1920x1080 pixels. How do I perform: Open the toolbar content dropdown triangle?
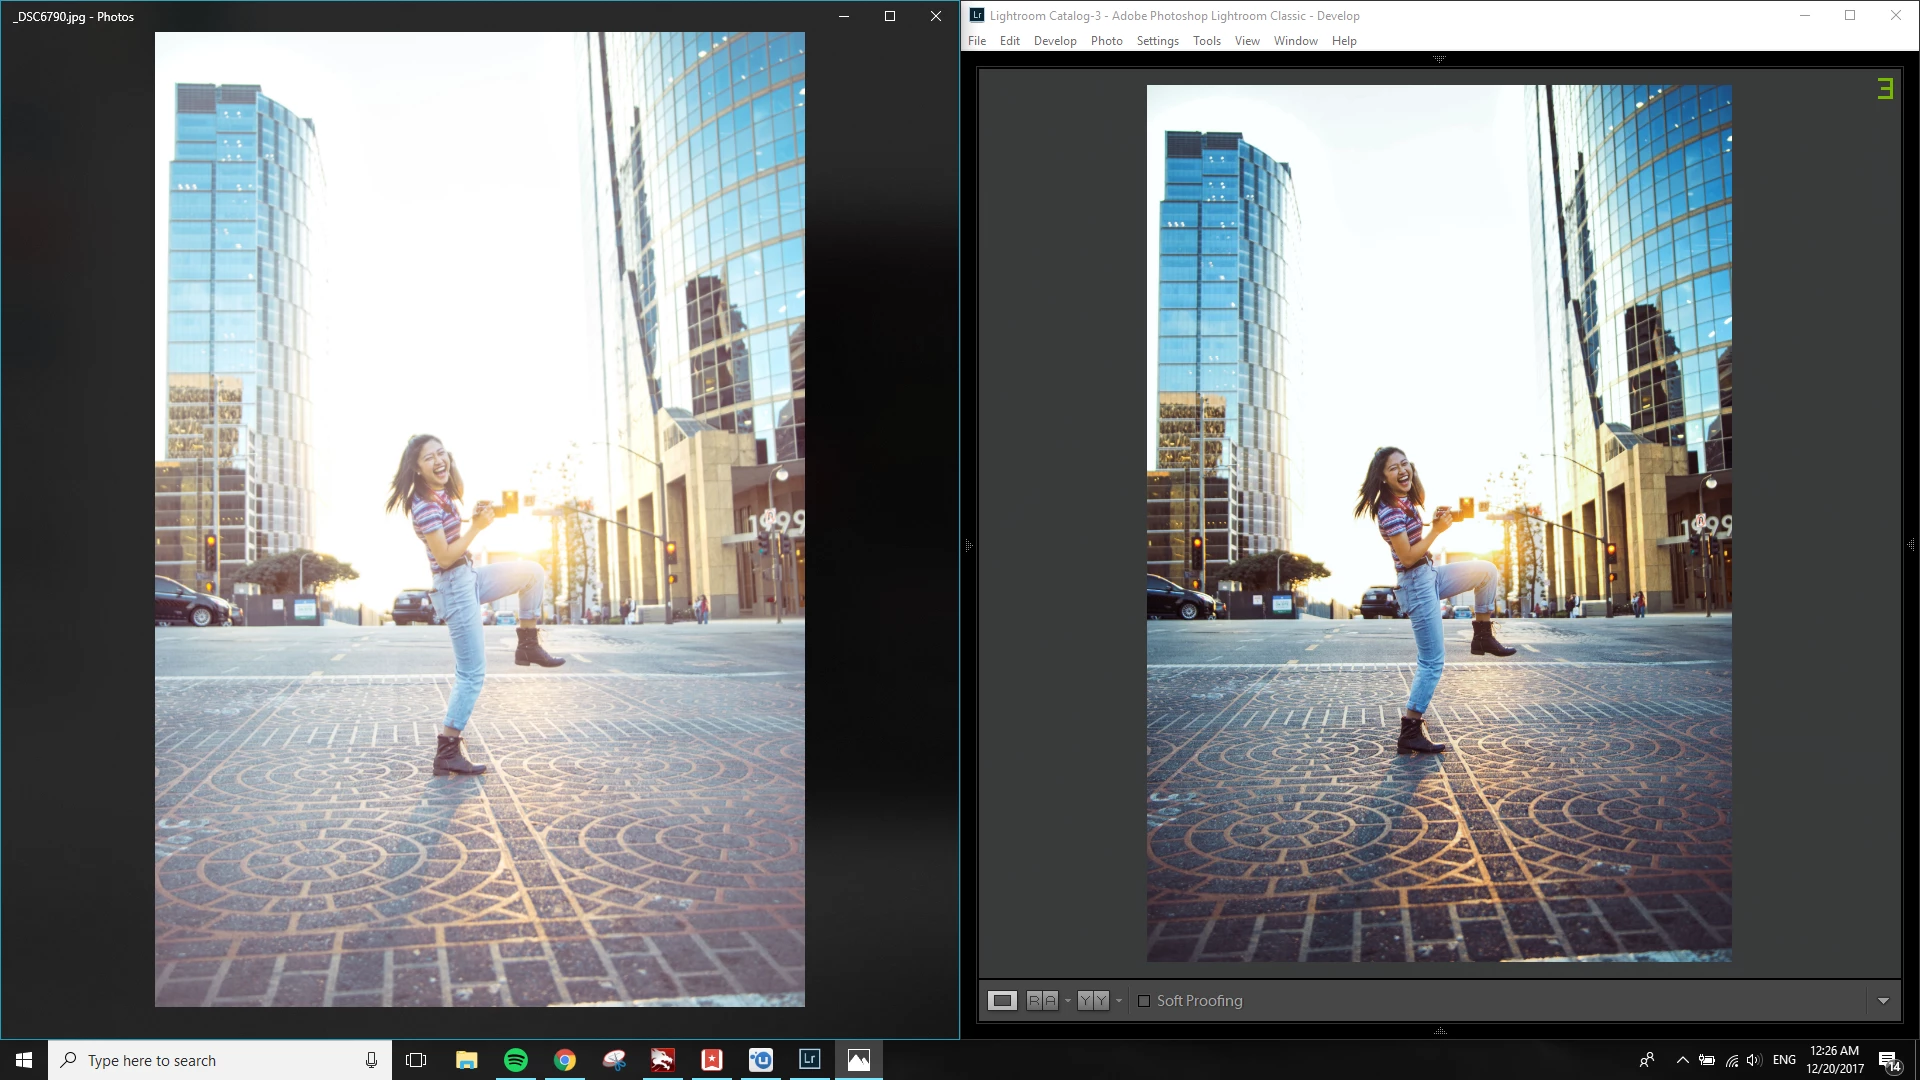(x=1883, y=1001)
